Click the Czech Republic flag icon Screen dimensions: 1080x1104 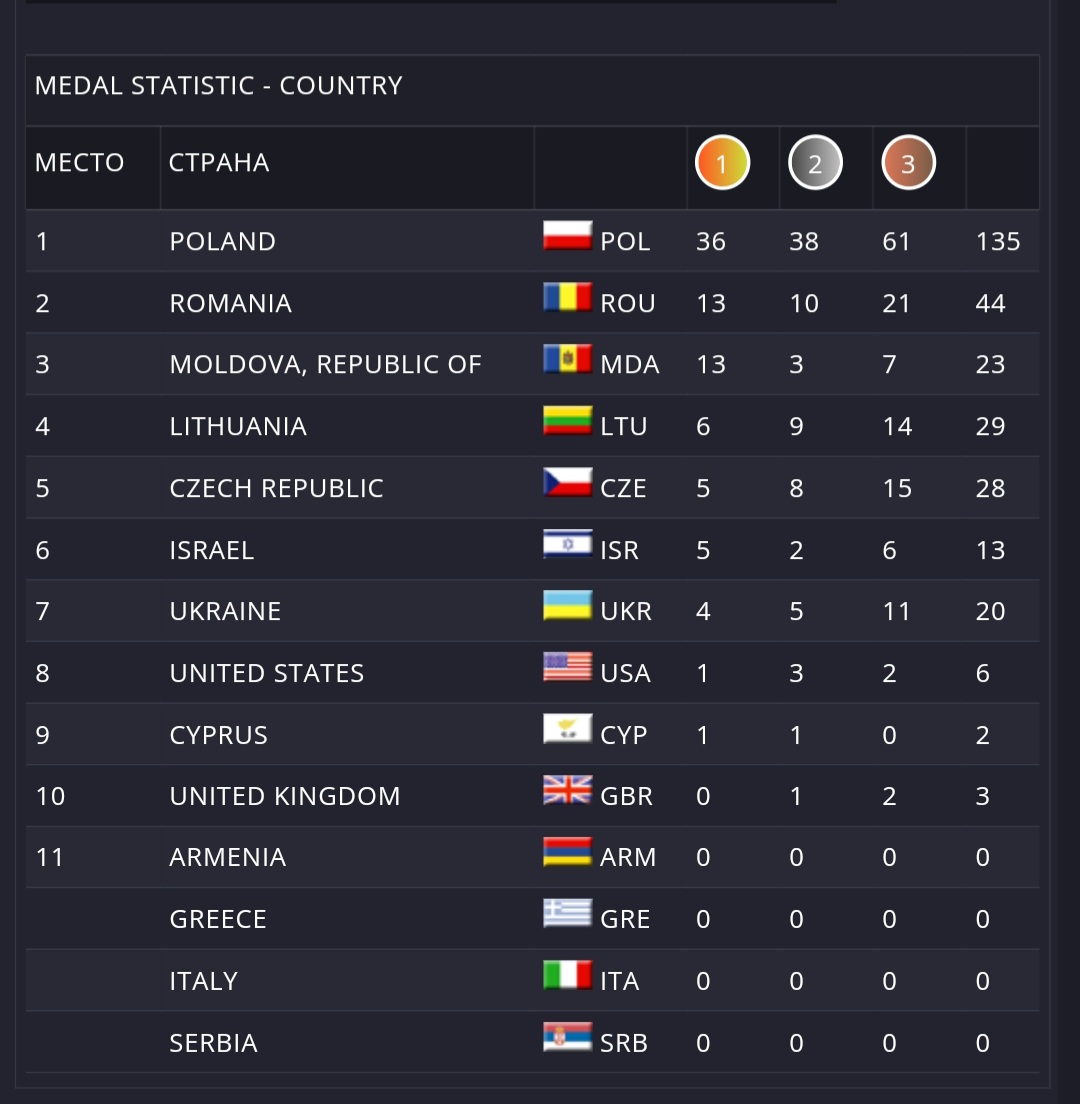point(567,482)
